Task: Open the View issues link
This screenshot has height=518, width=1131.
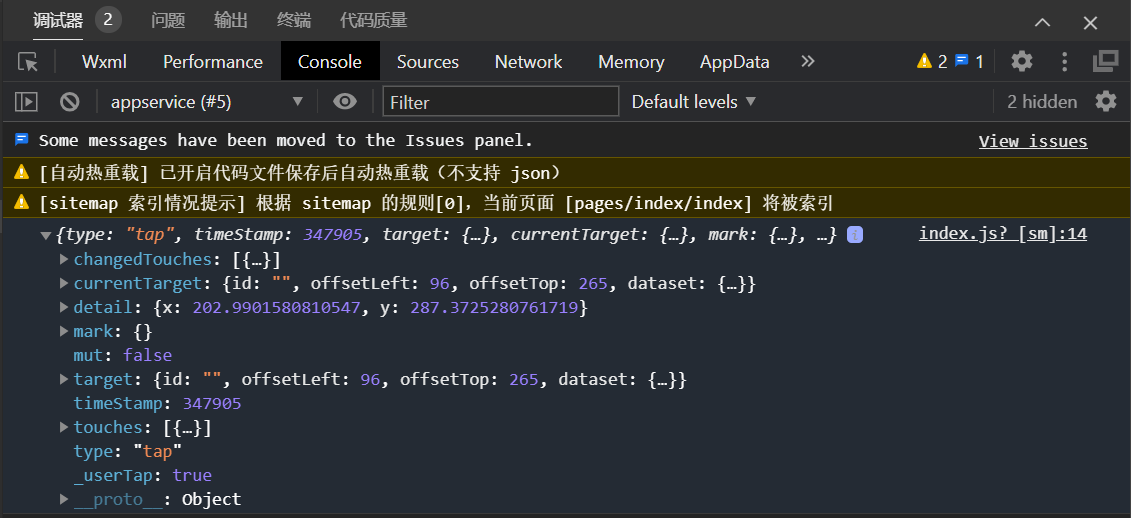Action: [x=1033, y=141]
